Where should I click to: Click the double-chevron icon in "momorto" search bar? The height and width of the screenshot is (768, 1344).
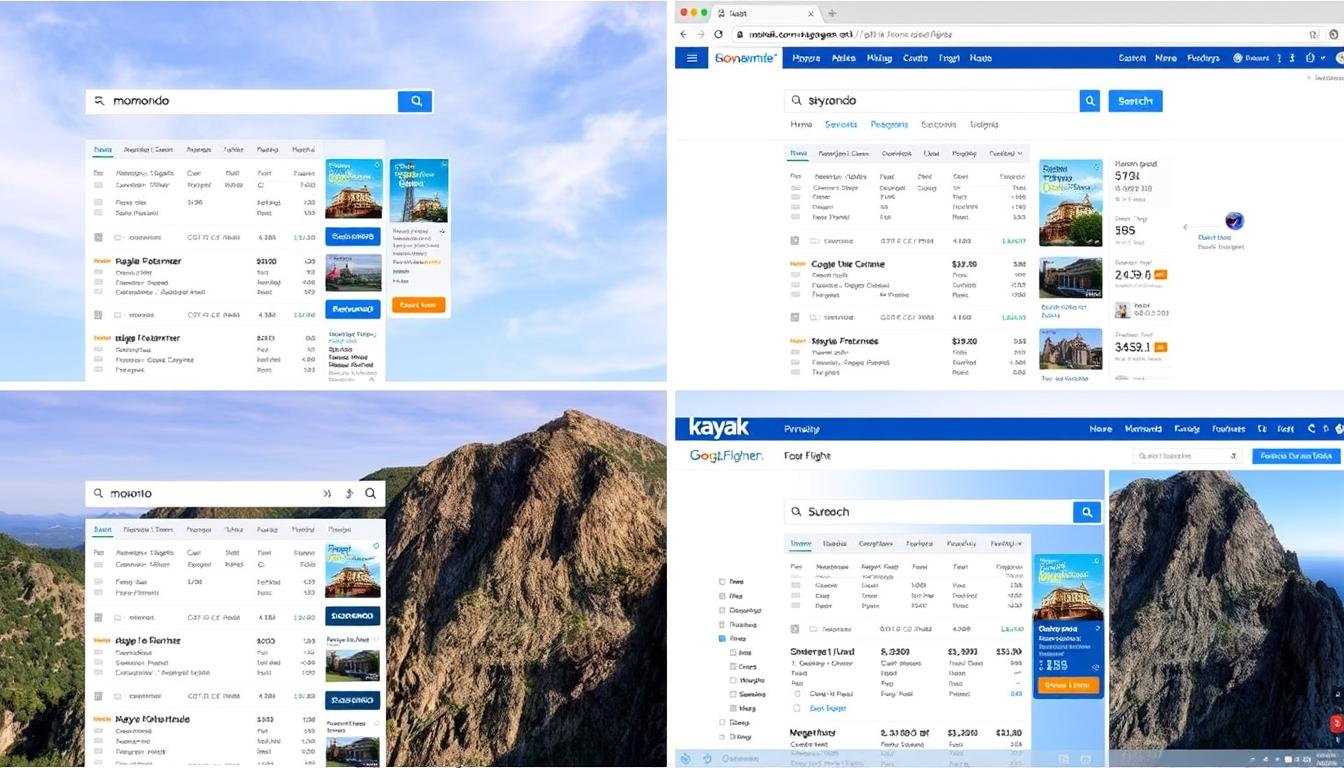coord(327,493)
